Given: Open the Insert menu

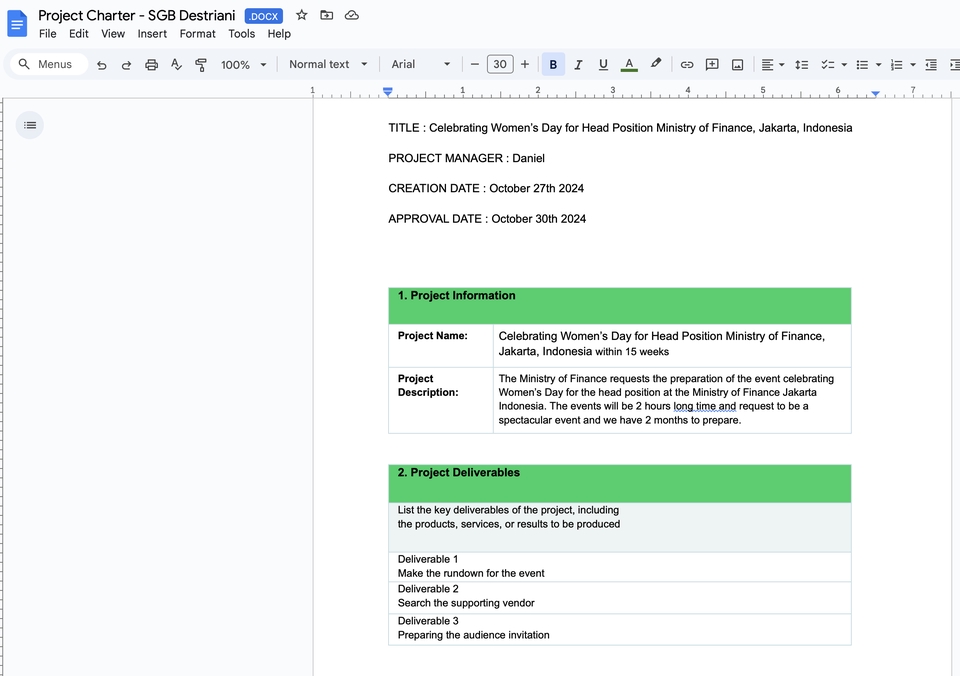Looking at the screenshot, I should pos(152,34).
